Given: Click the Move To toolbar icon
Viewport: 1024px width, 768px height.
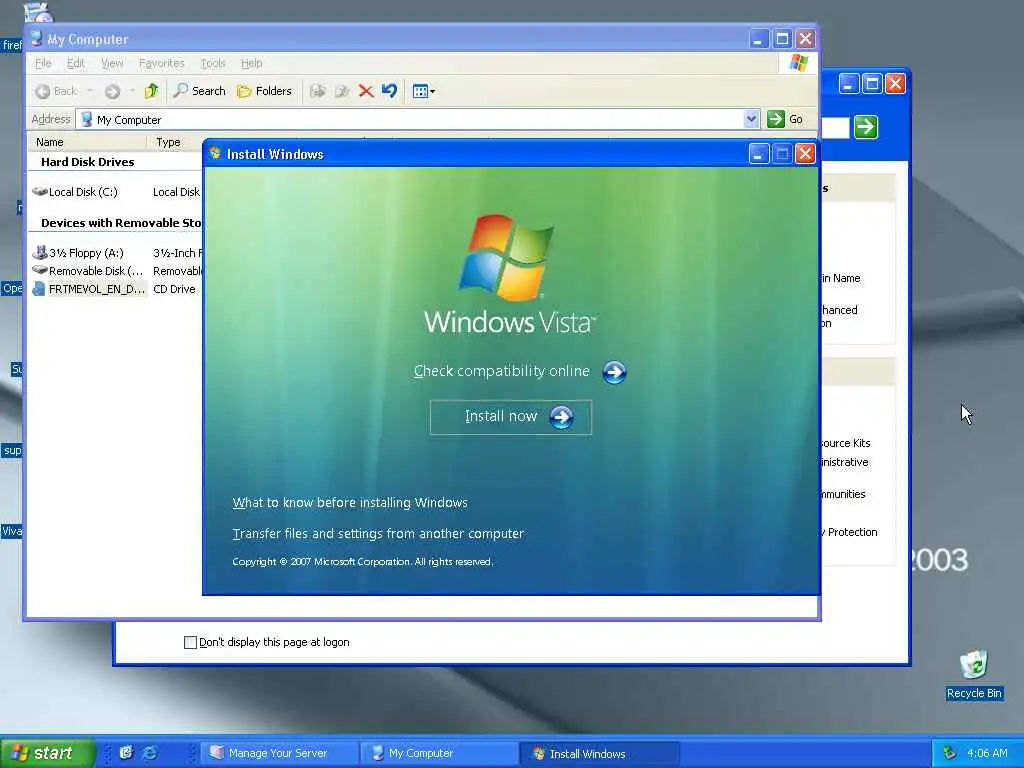Looking at the screenshot, I should point(318,91).
